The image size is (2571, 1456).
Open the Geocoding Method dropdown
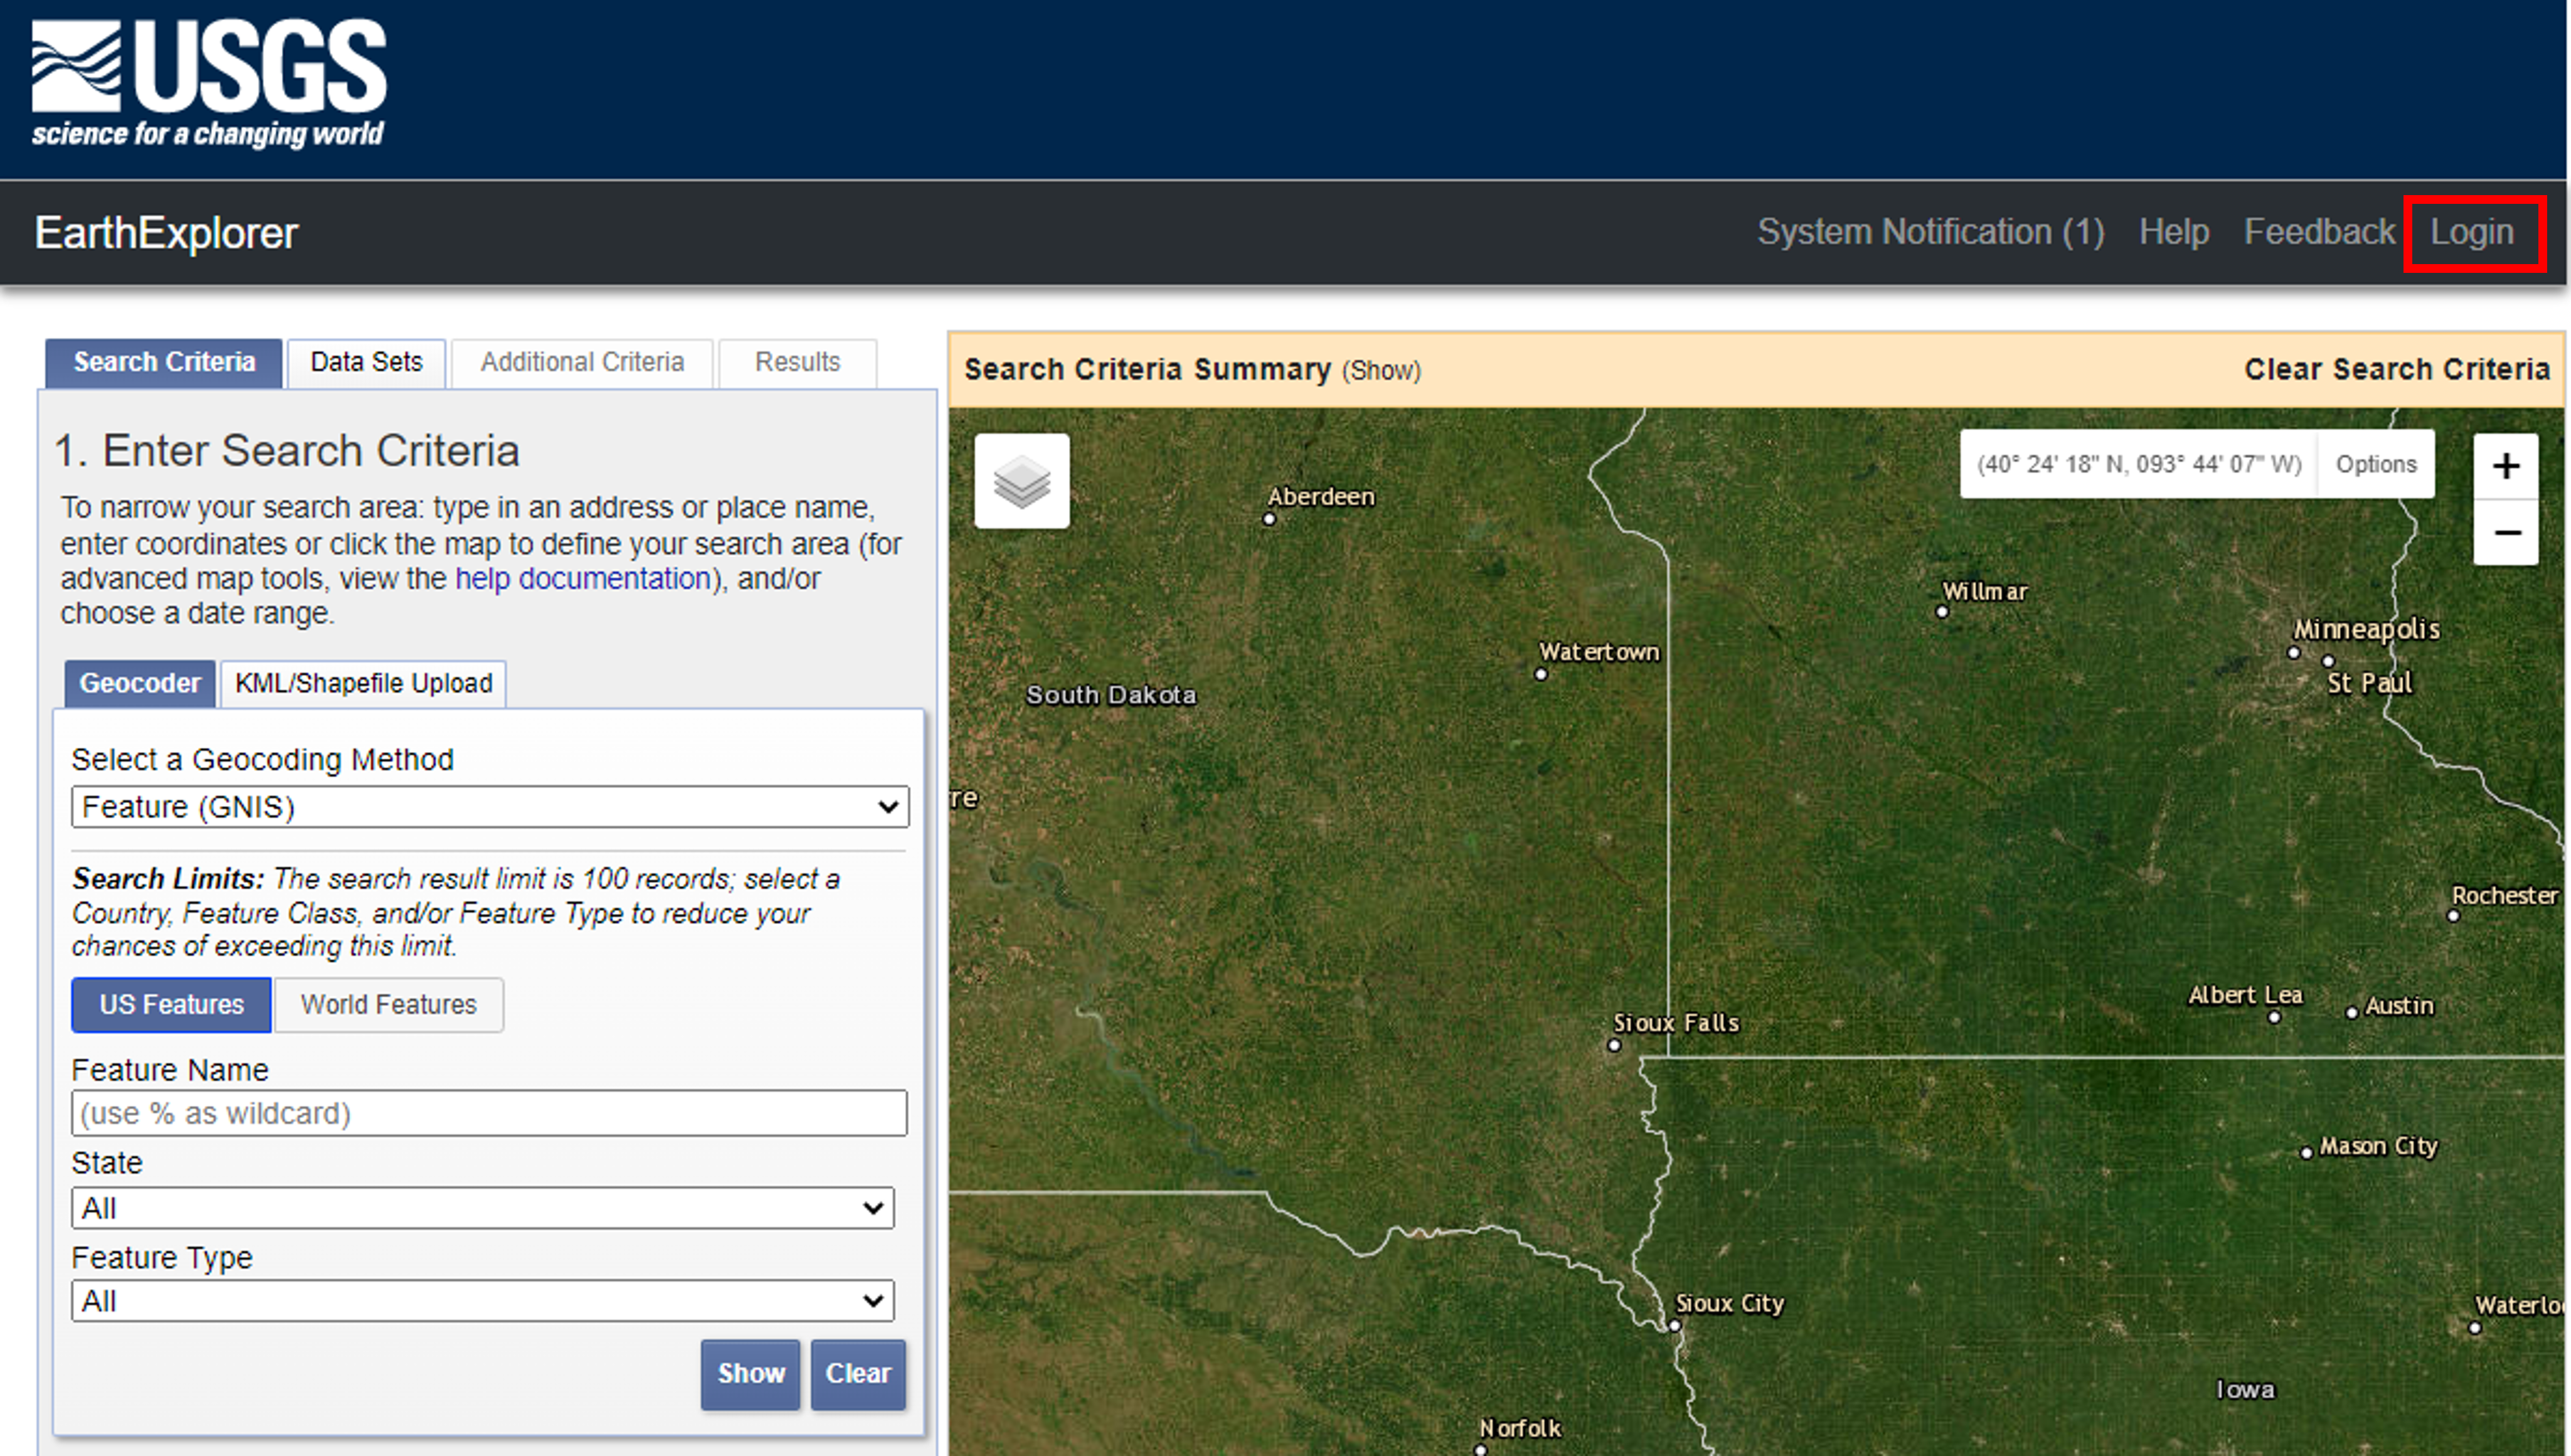[x=489, y=807]
